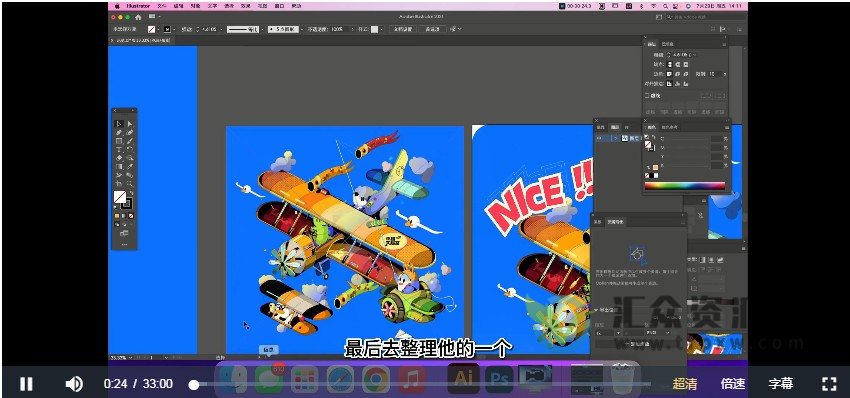This screenshot has height=398, width=850.
Task: Switch to the 图层 (Layers) tab
Action: click(615, 127)
